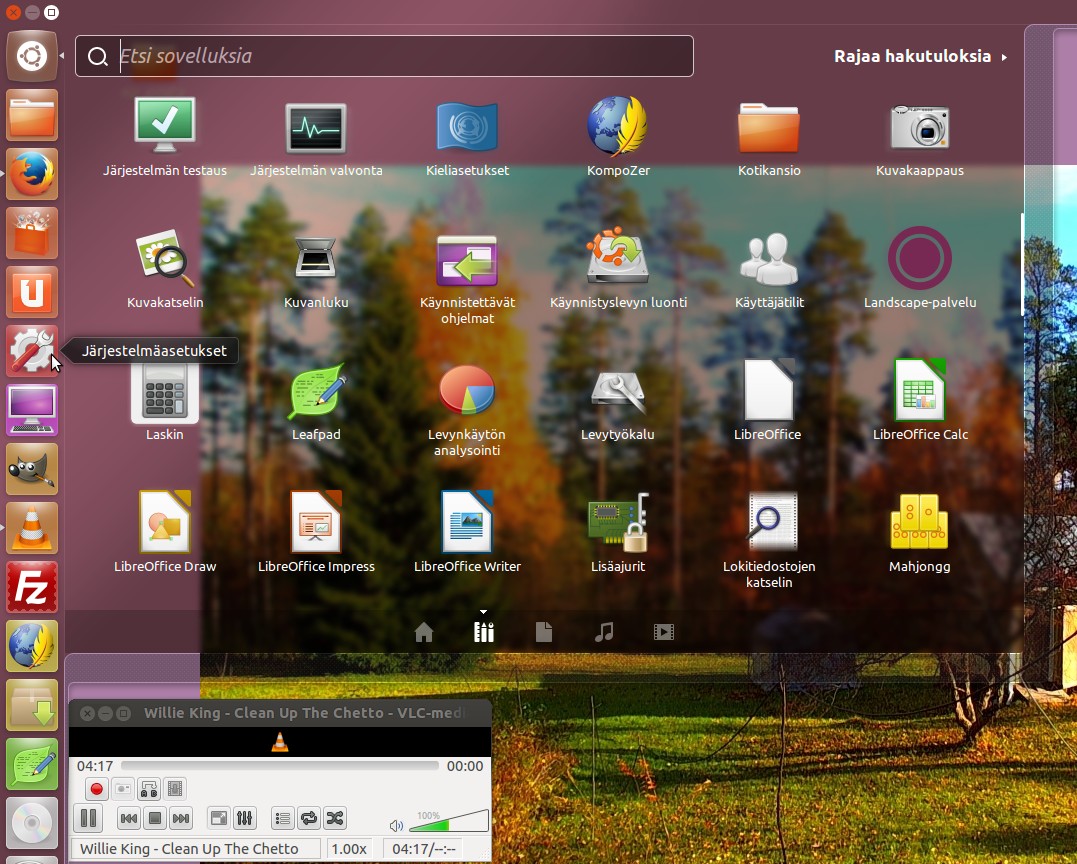Toggle the VLC playlist view
Image resolution: width=1077 pixels, height=864 pixels.
pos(283,818)
